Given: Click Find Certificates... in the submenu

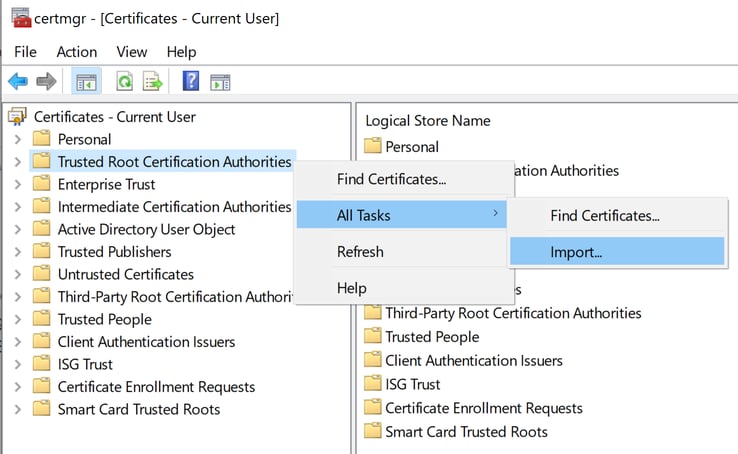Looking at the screenshot, I should tap(617, 215).
